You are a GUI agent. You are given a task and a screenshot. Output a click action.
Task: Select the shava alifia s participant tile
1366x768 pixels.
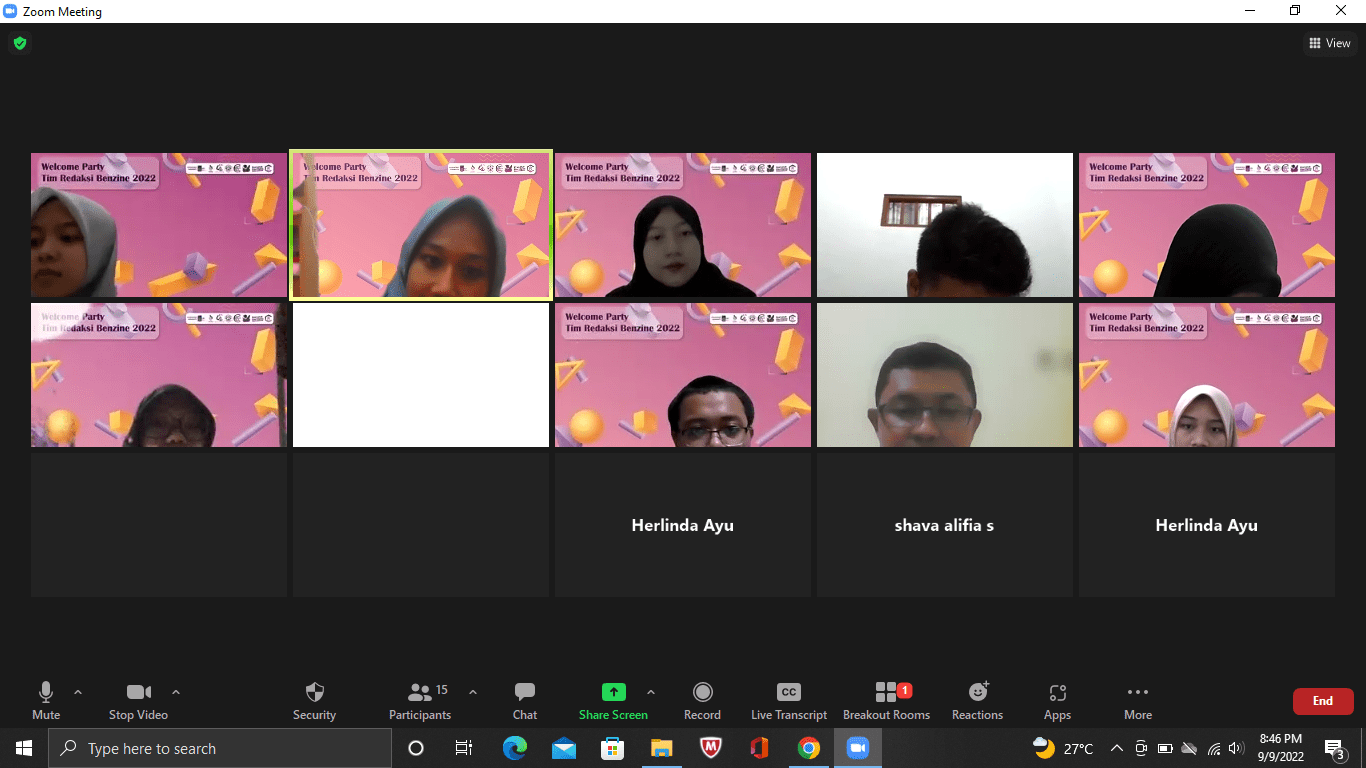944,525
